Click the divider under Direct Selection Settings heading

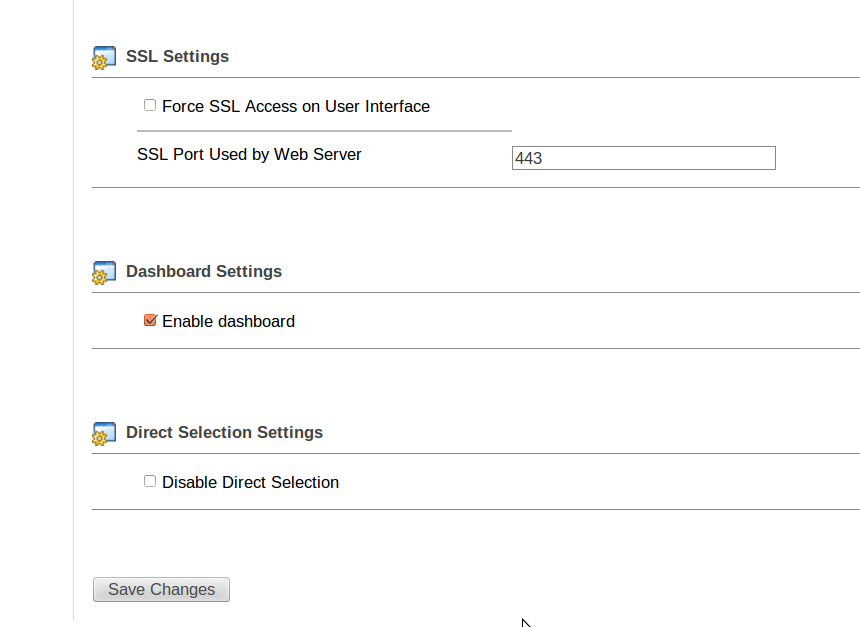(x=475, y=453)
